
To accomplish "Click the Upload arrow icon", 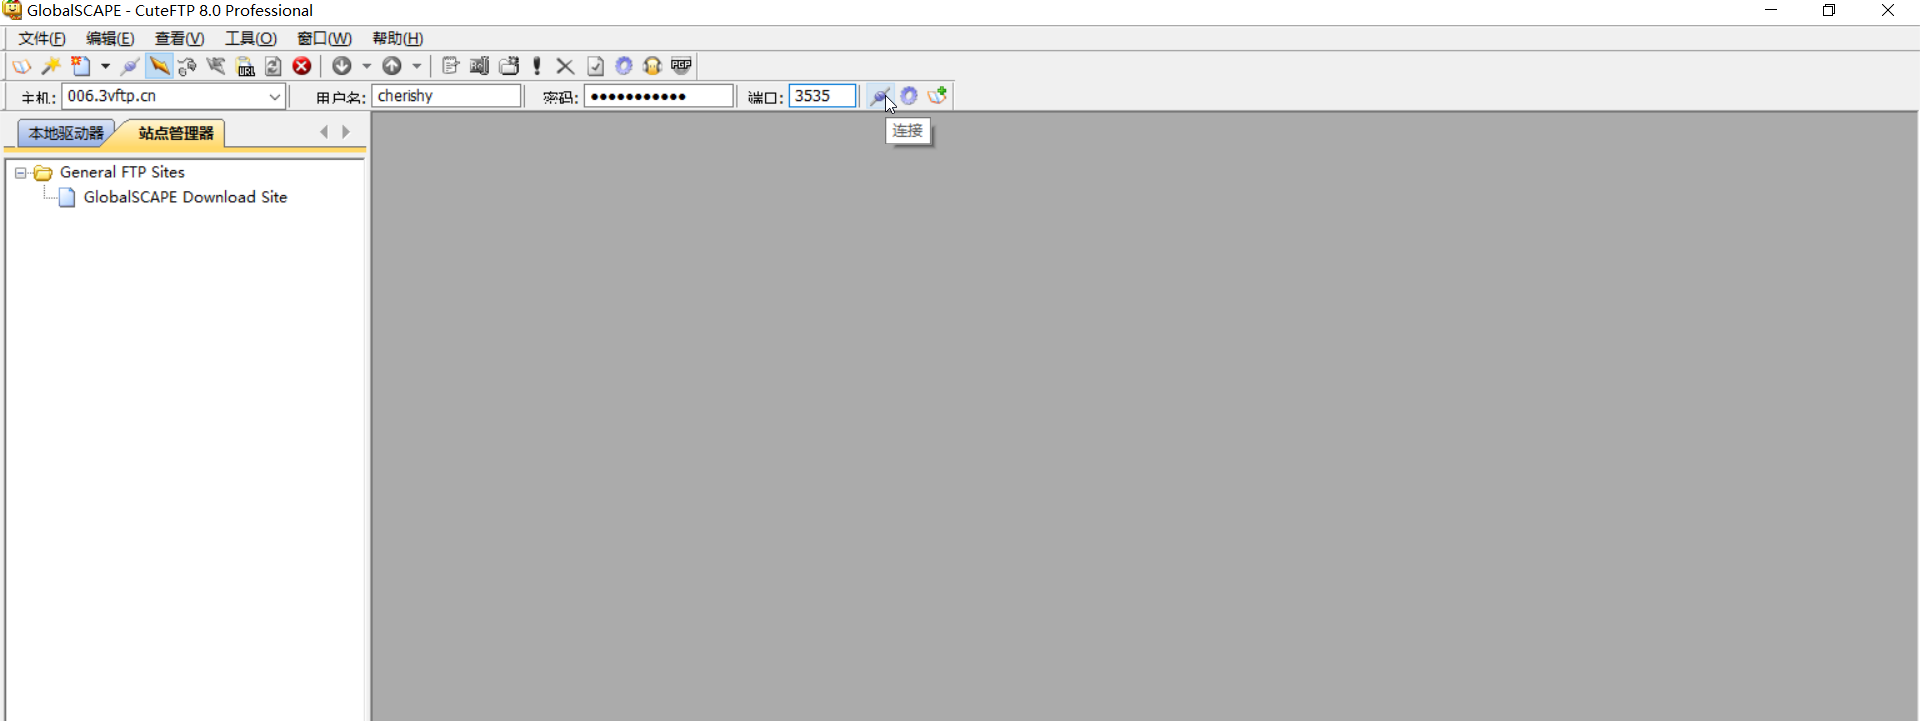I will (x=392, y=66).
